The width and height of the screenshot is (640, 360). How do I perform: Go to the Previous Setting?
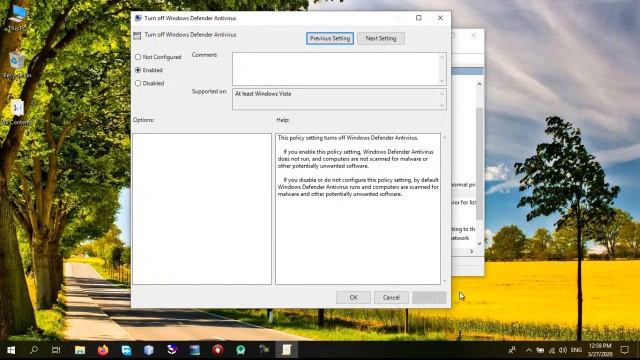[330, 38]
